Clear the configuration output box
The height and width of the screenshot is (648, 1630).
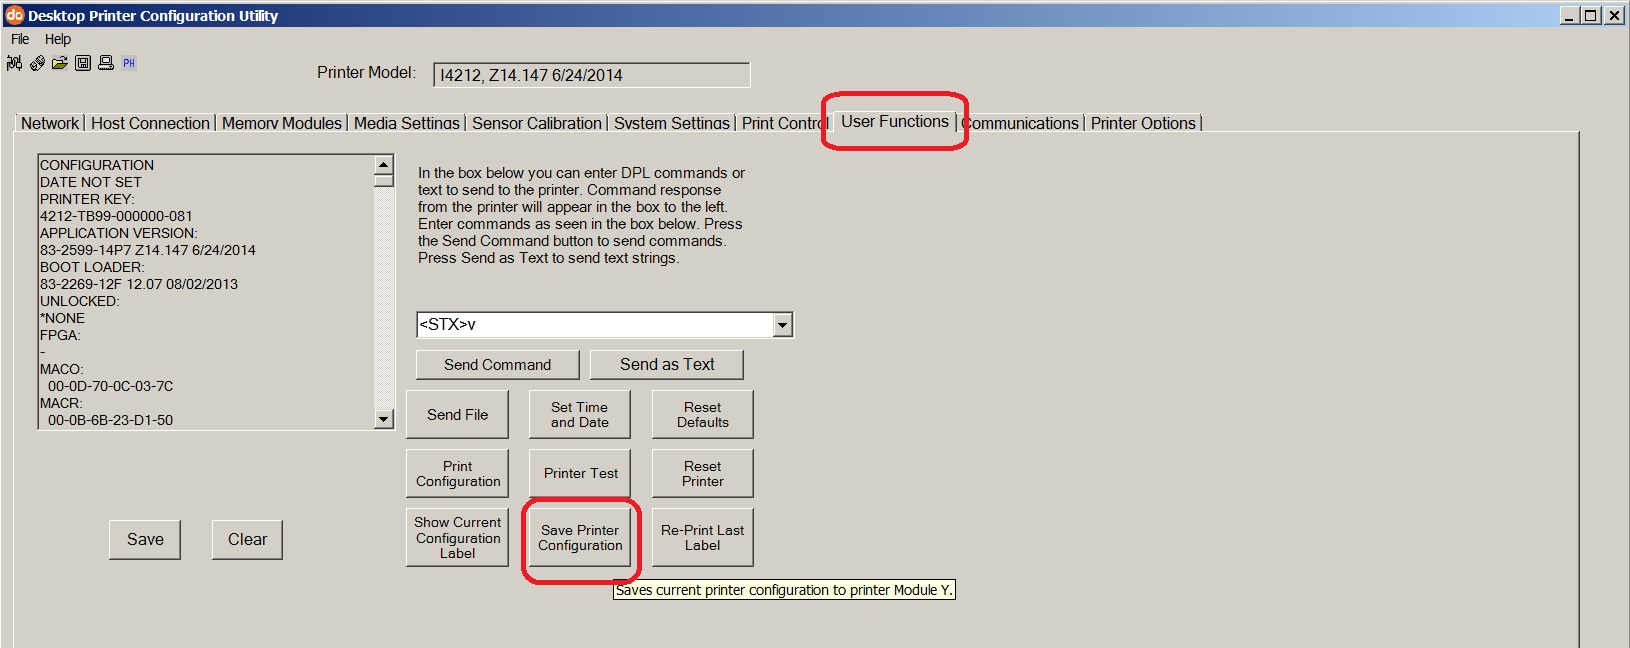[247, 539]
